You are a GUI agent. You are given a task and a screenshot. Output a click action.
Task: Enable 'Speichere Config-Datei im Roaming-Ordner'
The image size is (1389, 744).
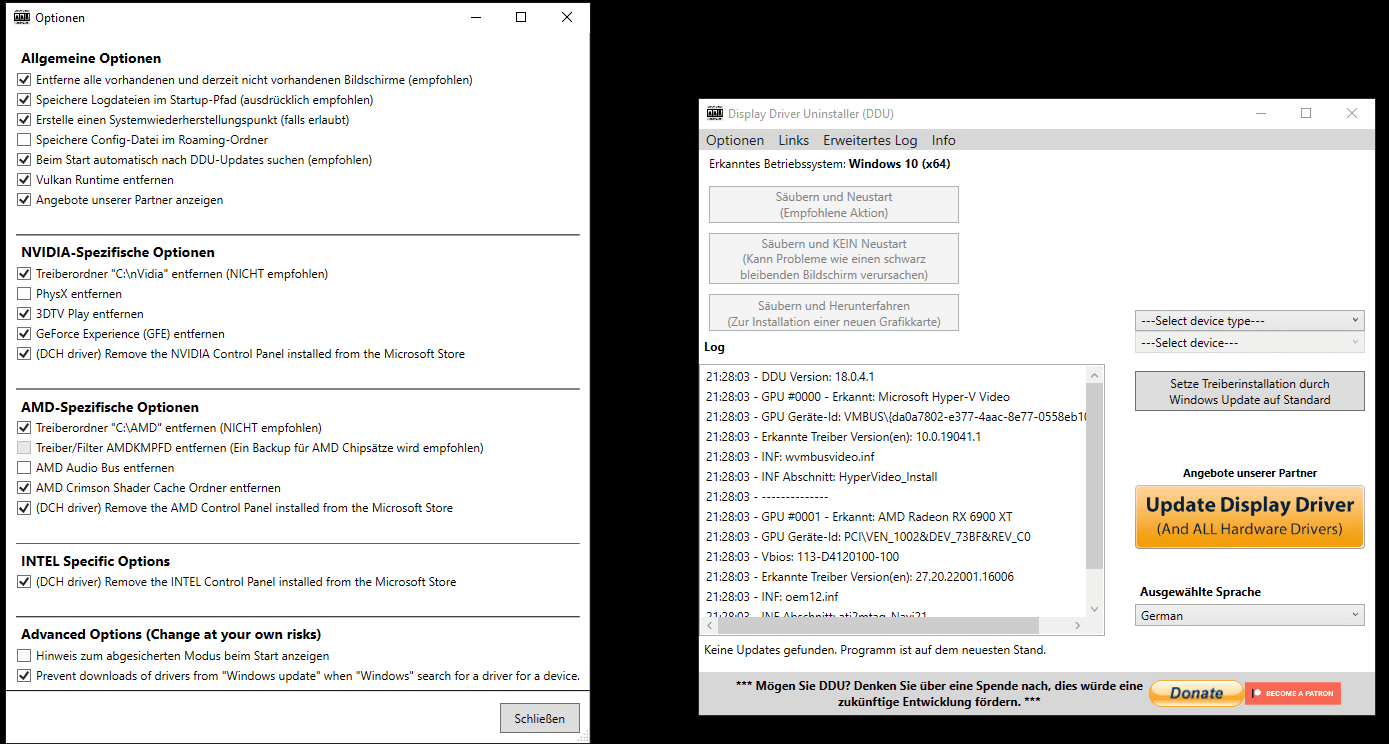tap(24, 140)
